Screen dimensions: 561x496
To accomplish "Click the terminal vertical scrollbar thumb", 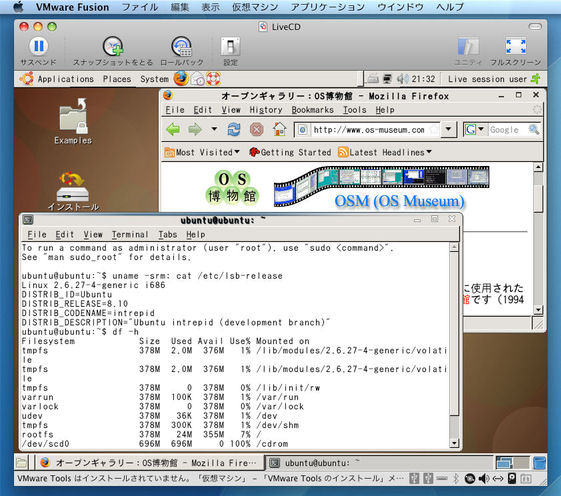I will [x=454, y=334].
